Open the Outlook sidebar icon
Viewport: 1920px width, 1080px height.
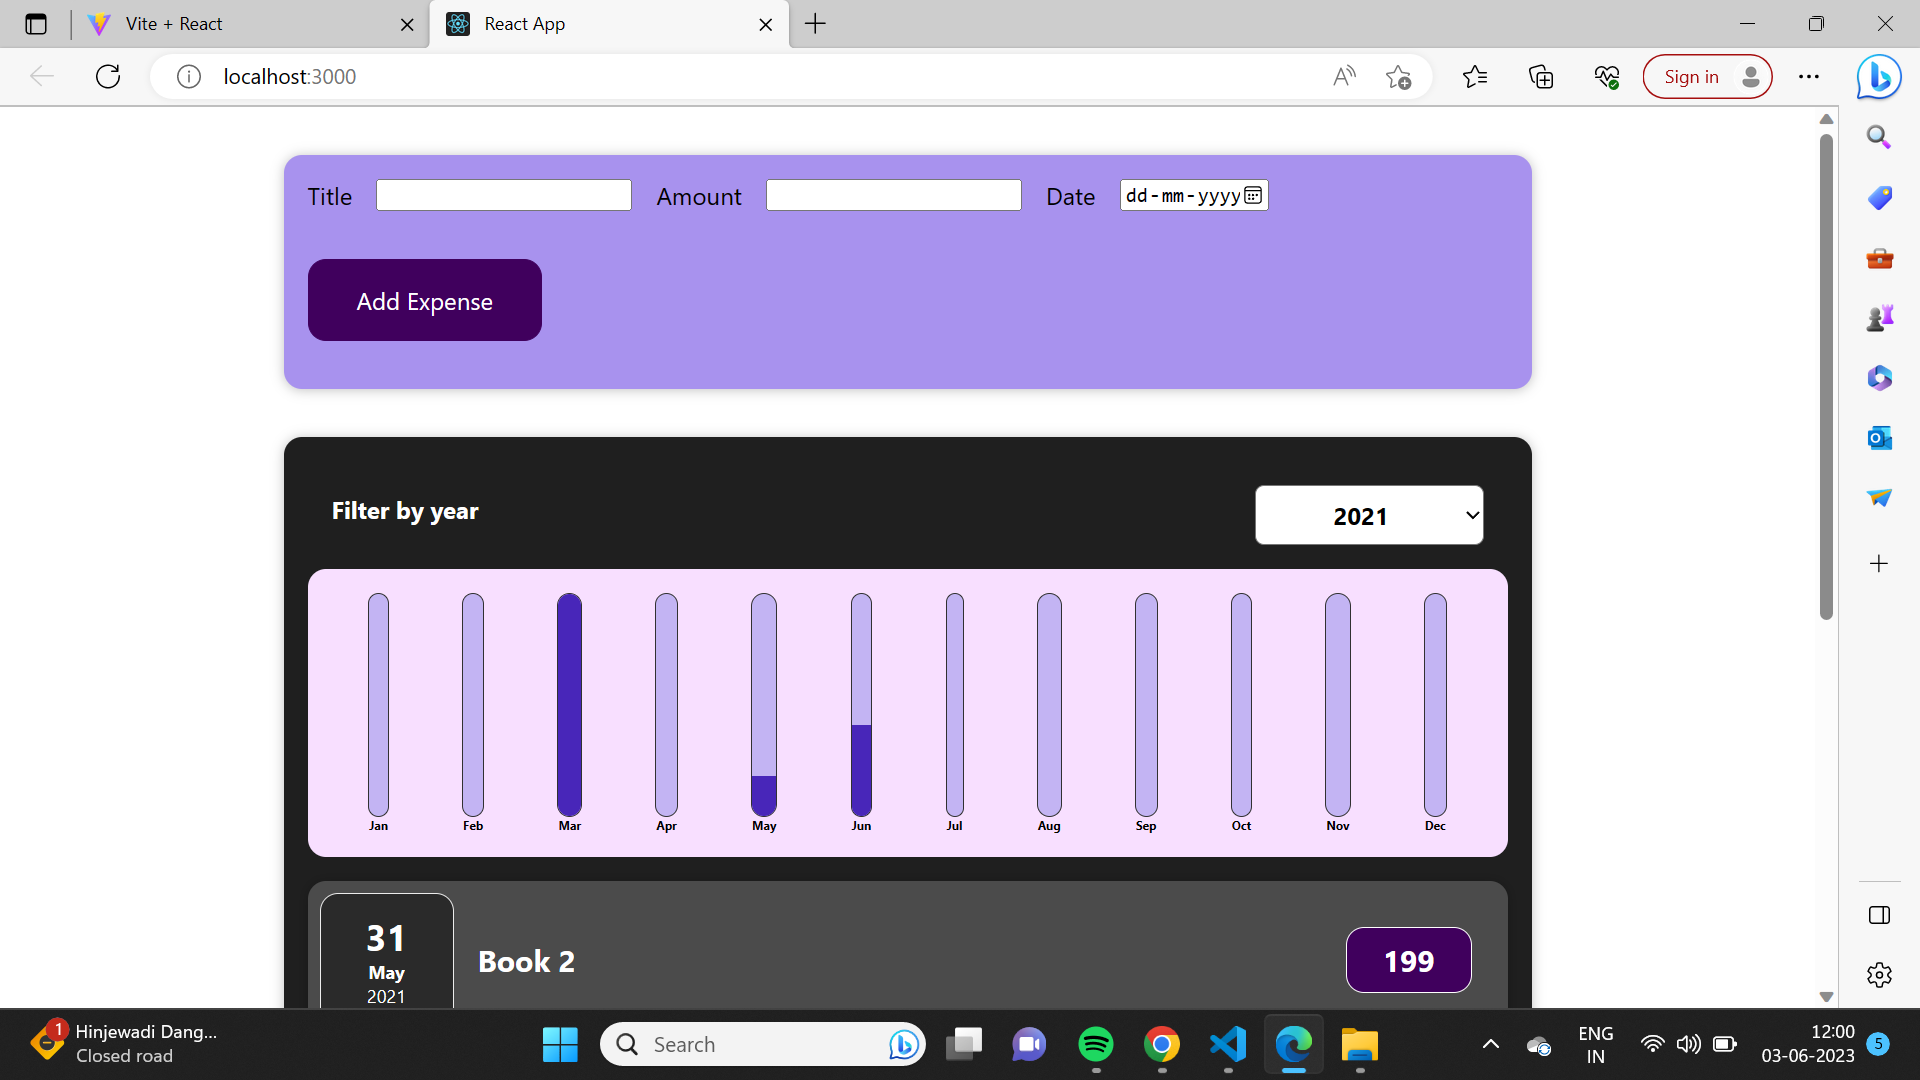[1879, 438]
